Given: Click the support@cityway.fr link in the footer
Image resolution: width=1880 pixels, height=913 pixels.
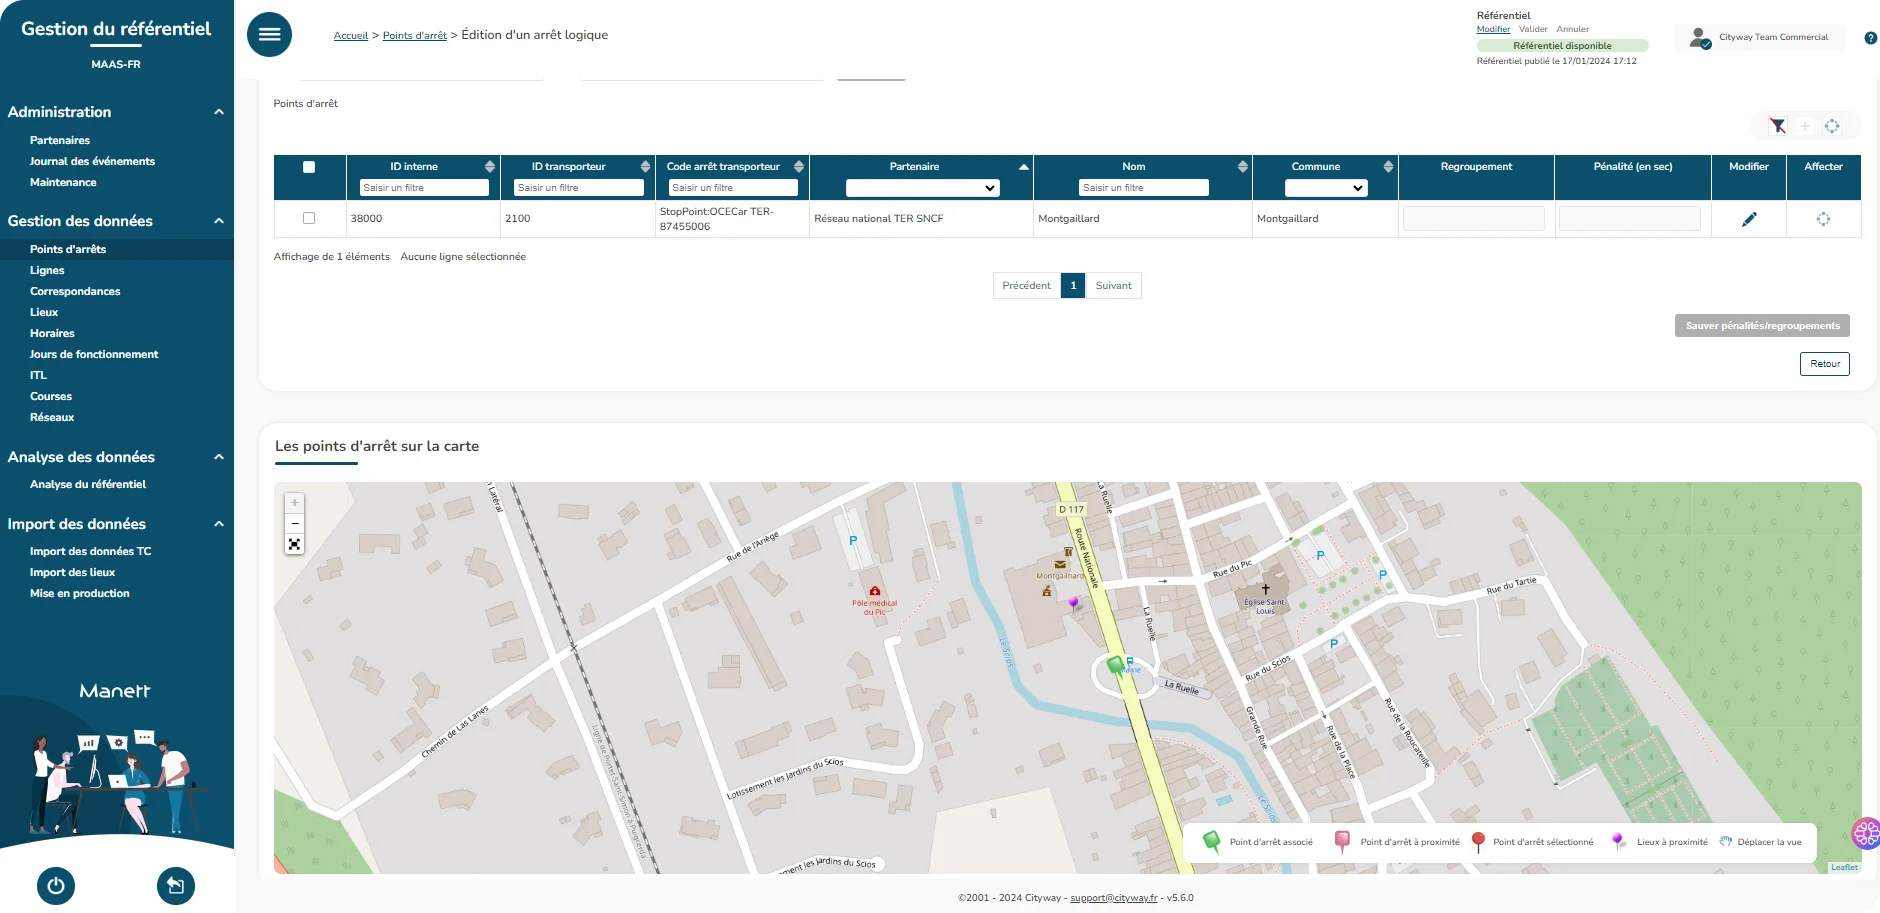Looking at the screenshot, I should pyautogui.click(x=1113, y=897).
